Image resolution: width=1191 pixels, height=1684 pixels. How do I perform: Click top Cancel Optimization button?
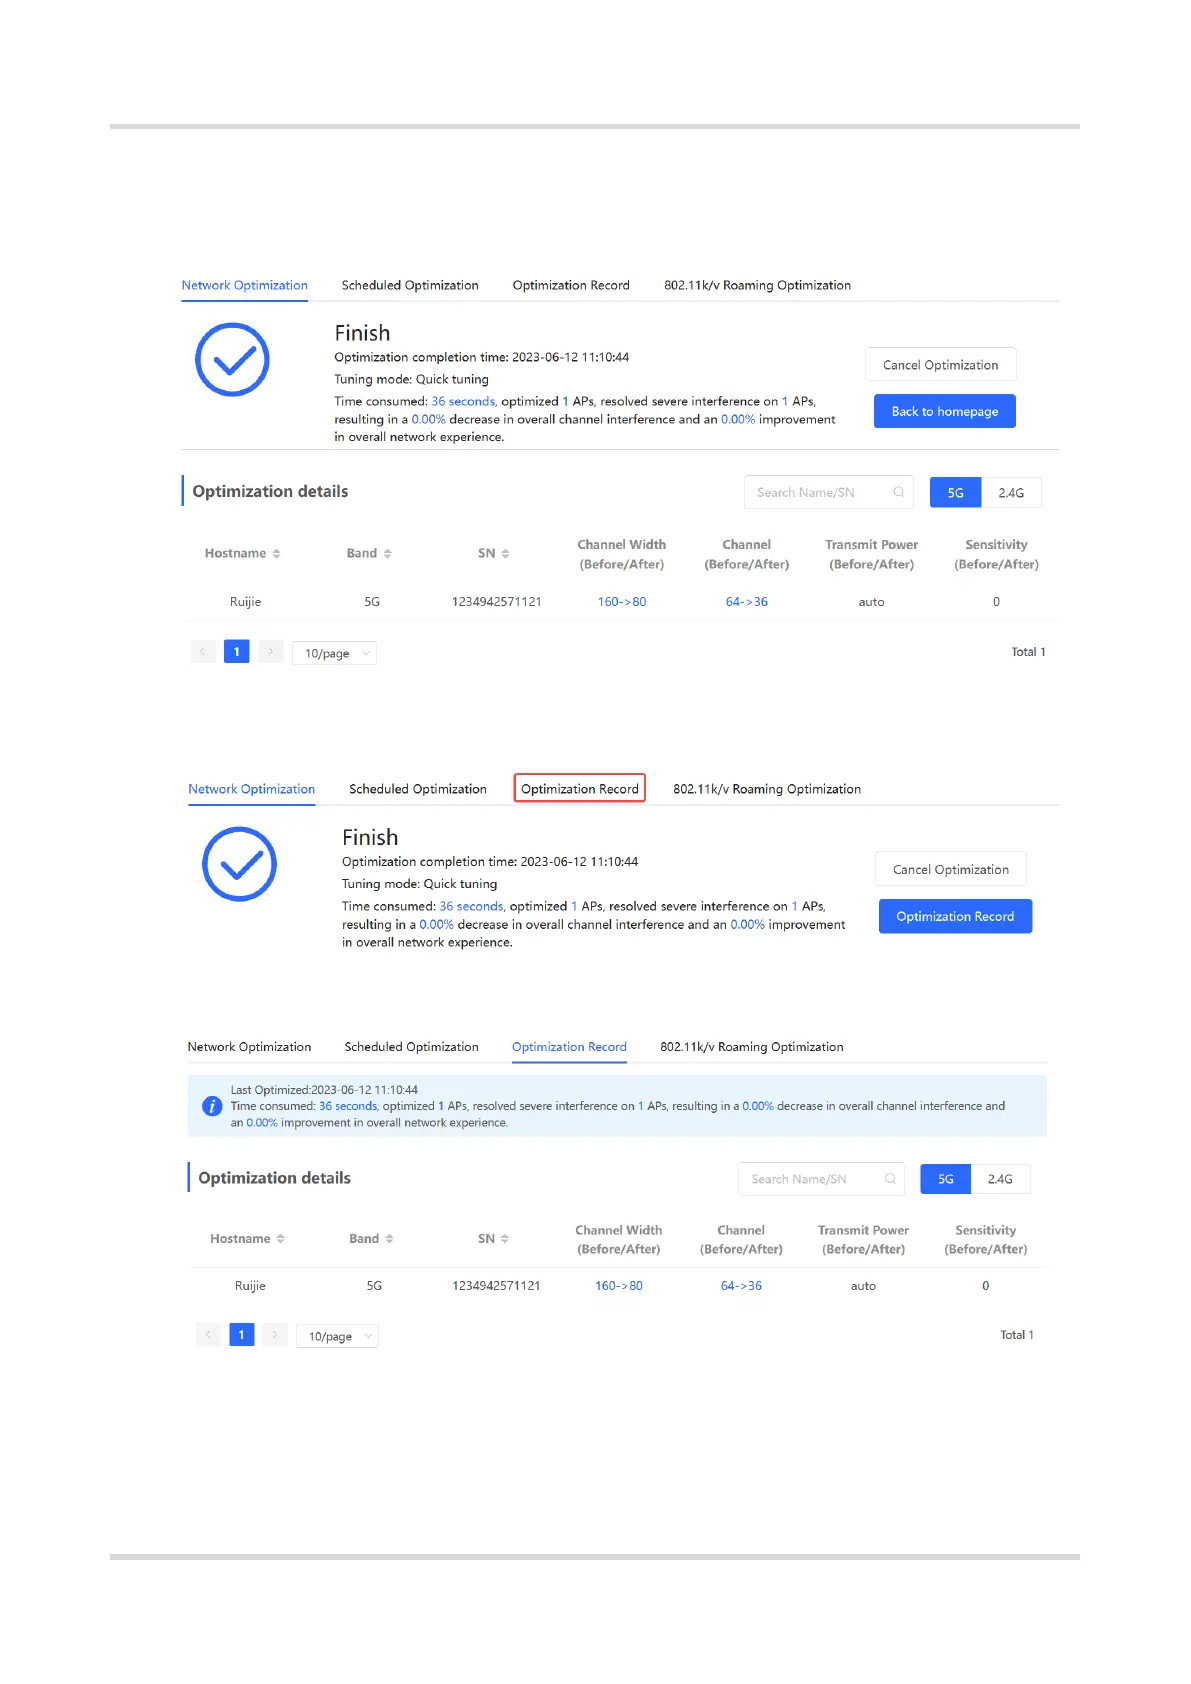(940, 365)
